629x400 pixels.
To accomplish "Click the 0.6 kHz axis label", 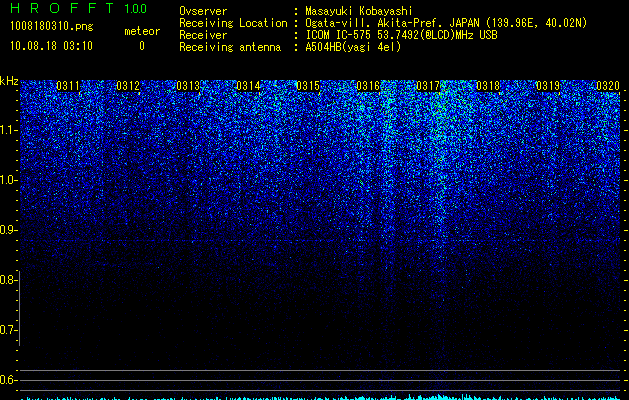I will [x=8, y=380].
